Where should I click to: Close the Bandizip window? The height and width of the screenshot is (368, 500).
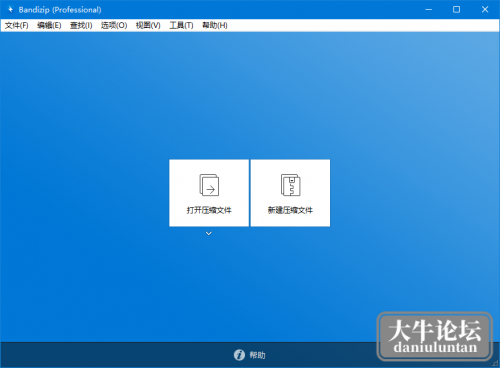(x=485, y=10)
